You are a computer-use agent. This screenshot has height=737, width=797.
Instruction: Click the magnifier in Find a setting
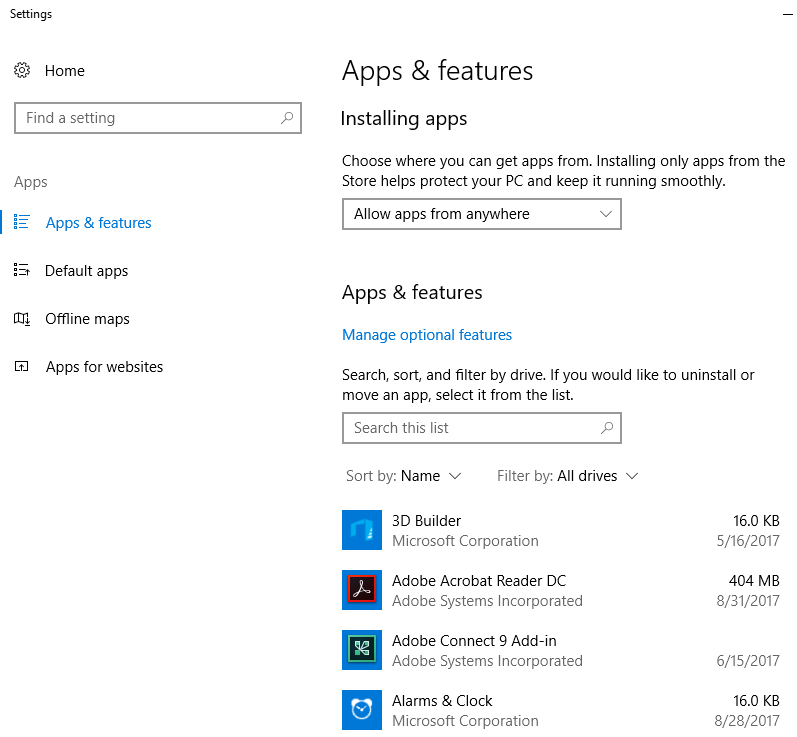[x=287, y=118]
